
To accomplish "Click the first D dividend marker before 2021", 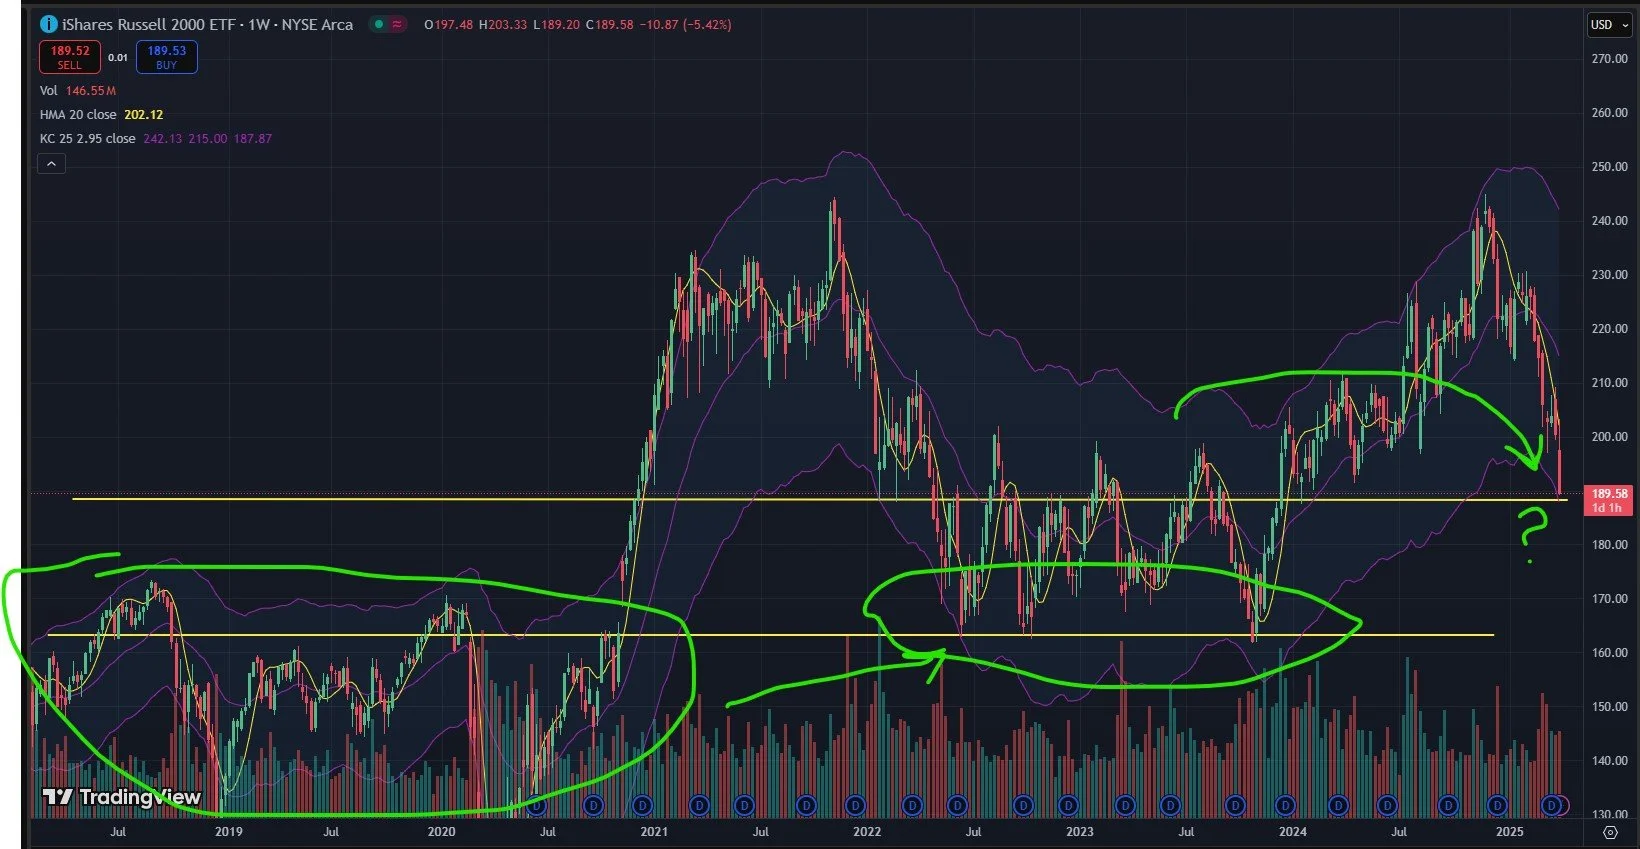I will (x=536, y=805).
